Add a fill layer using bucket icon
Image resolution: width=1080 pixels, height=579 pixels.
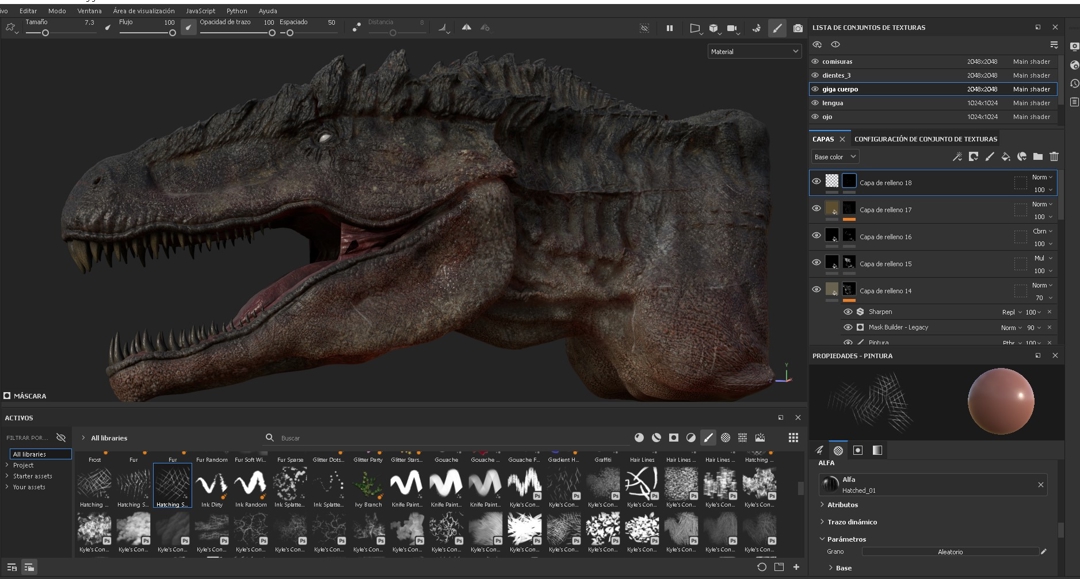[x=1006, y=157]
